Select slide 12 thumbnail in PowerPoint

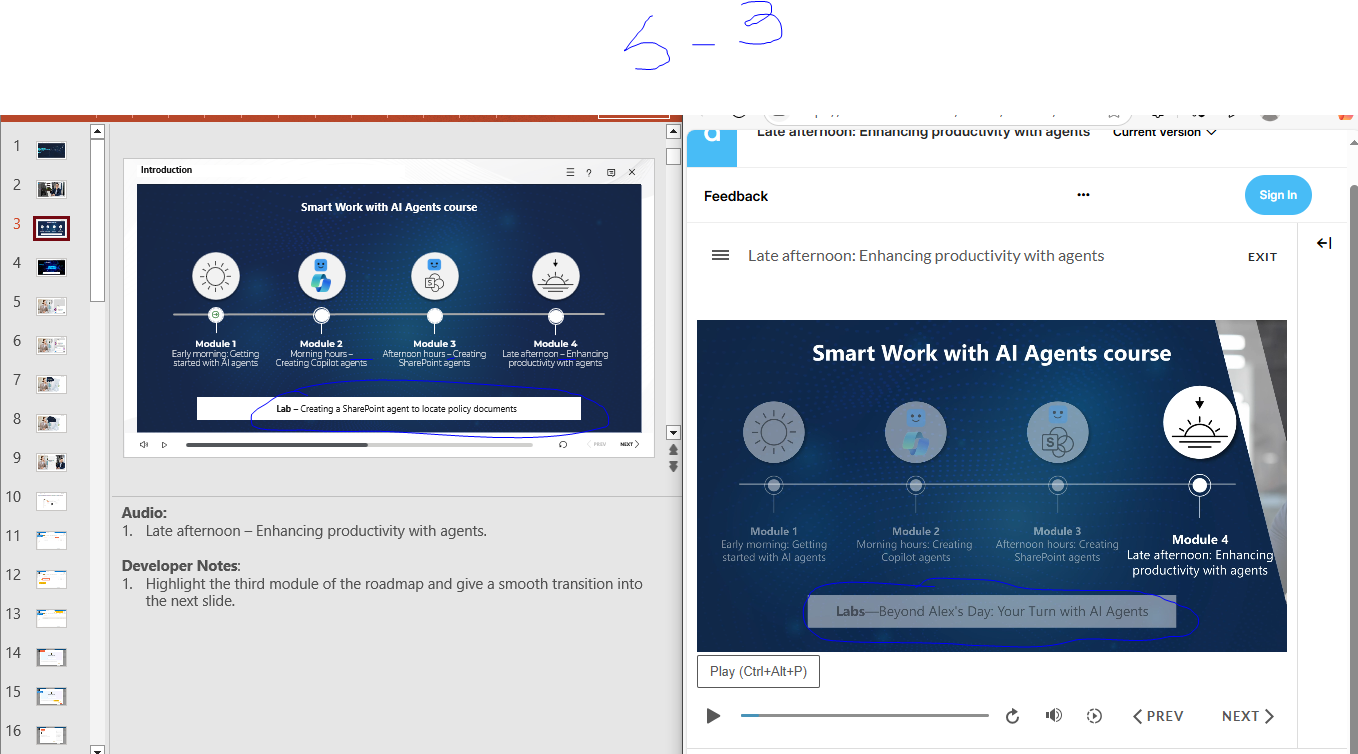(x=51, y=579)
